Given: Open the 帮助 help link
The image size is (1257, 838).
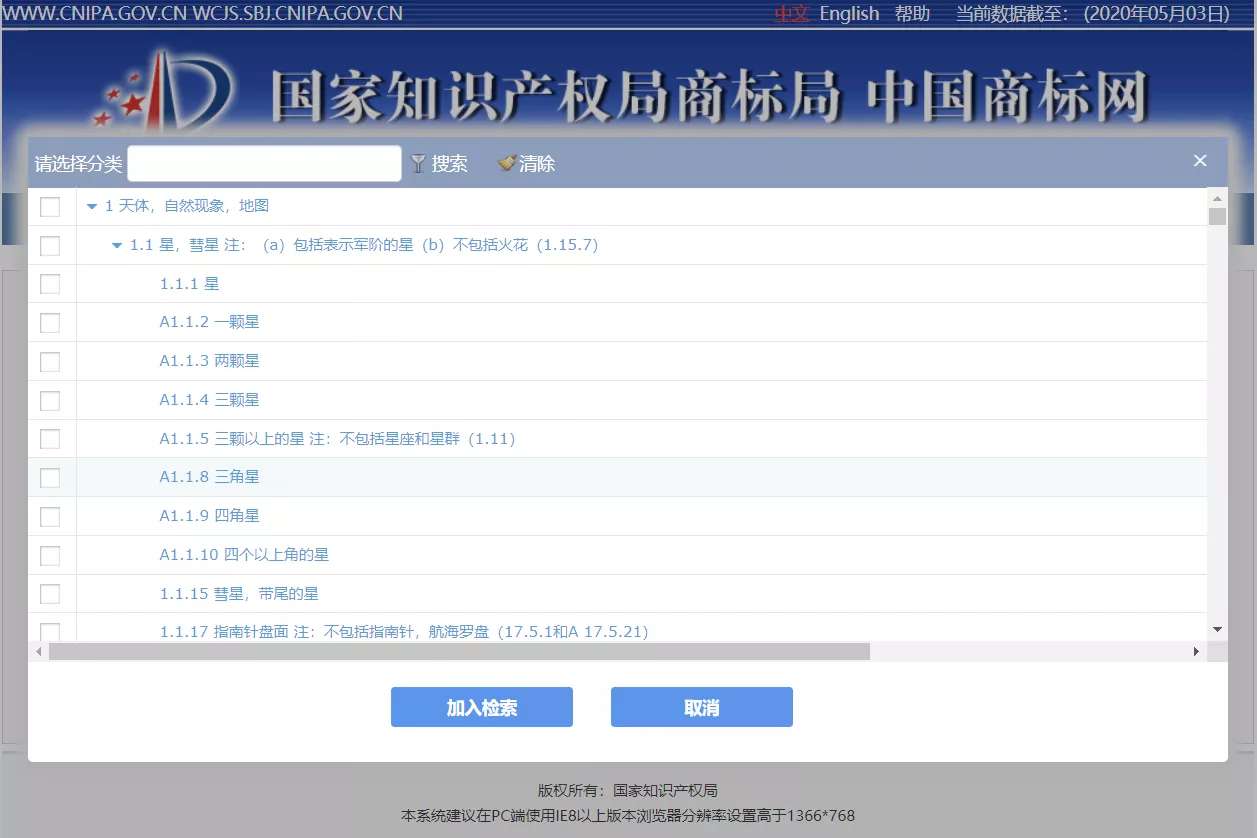Looking at the screenshot, I should pyautogui.click(x=912, y=14).
